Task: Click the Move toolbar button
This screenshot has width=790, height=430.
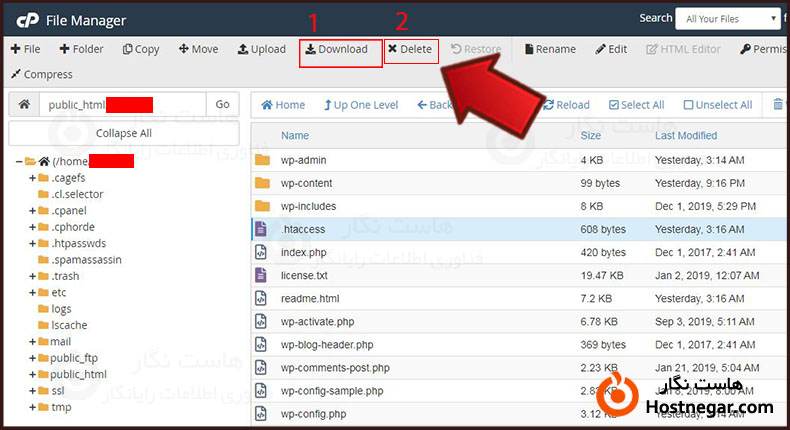Action: 198,49
